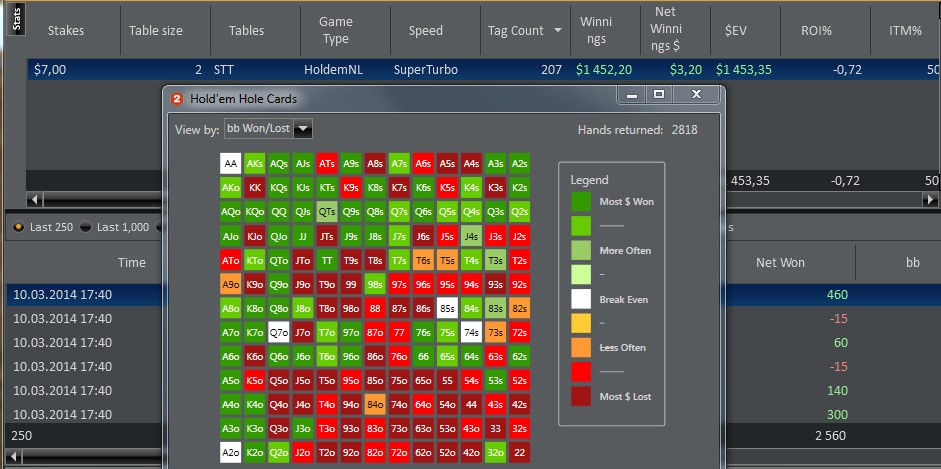Sort by the ROI% column header
This screenshot has width=941, height=469.
click(x=816, y=31)
